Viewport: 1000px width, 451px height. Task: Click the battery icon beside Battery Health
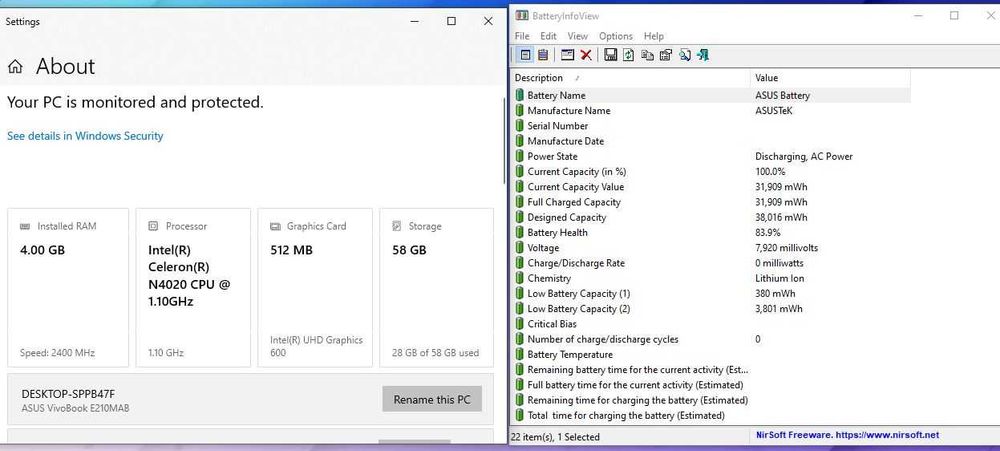(x=519, y=233)
